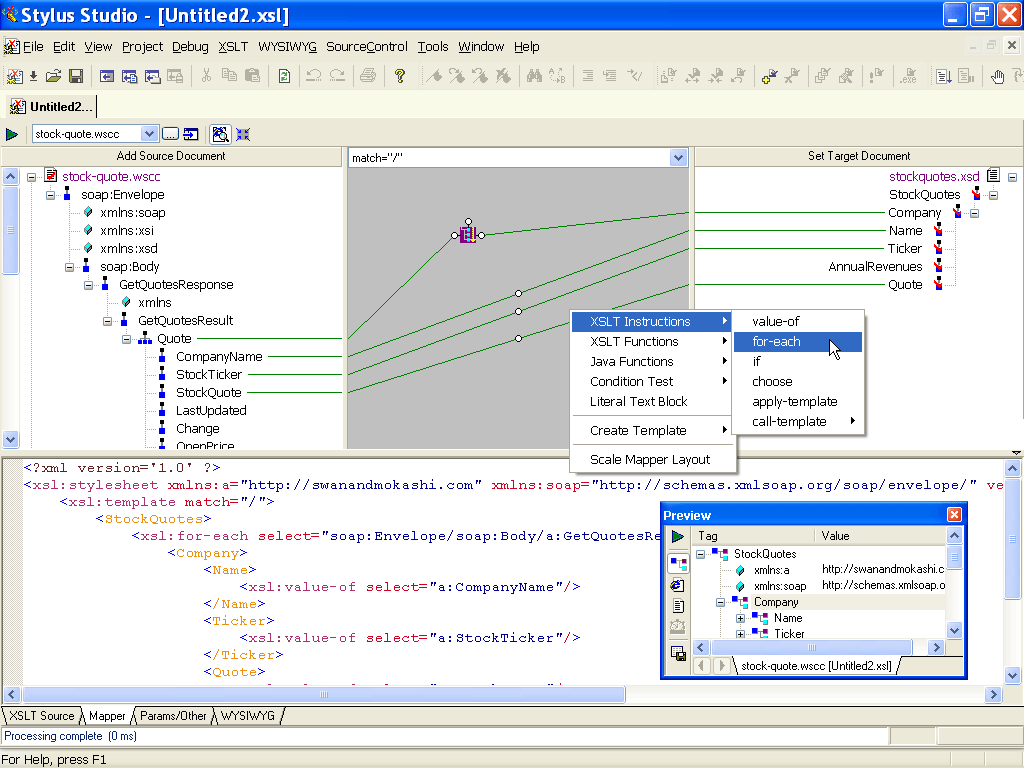Select for-each from the submenu
1024x768 pixels.
coord(777,342)
